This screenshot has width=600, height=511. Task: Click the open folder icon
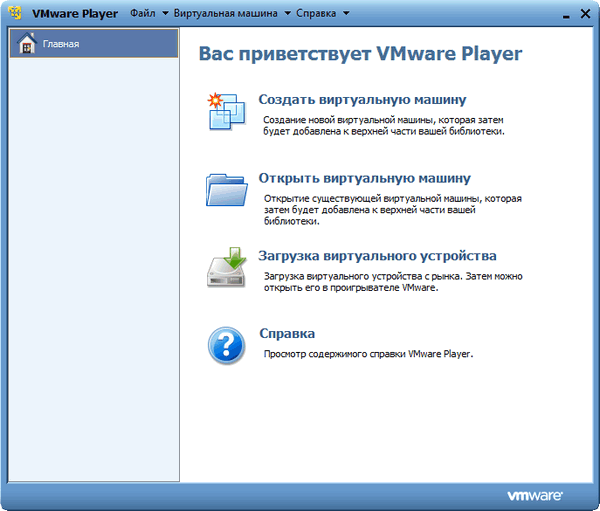(x=227, y=190)
